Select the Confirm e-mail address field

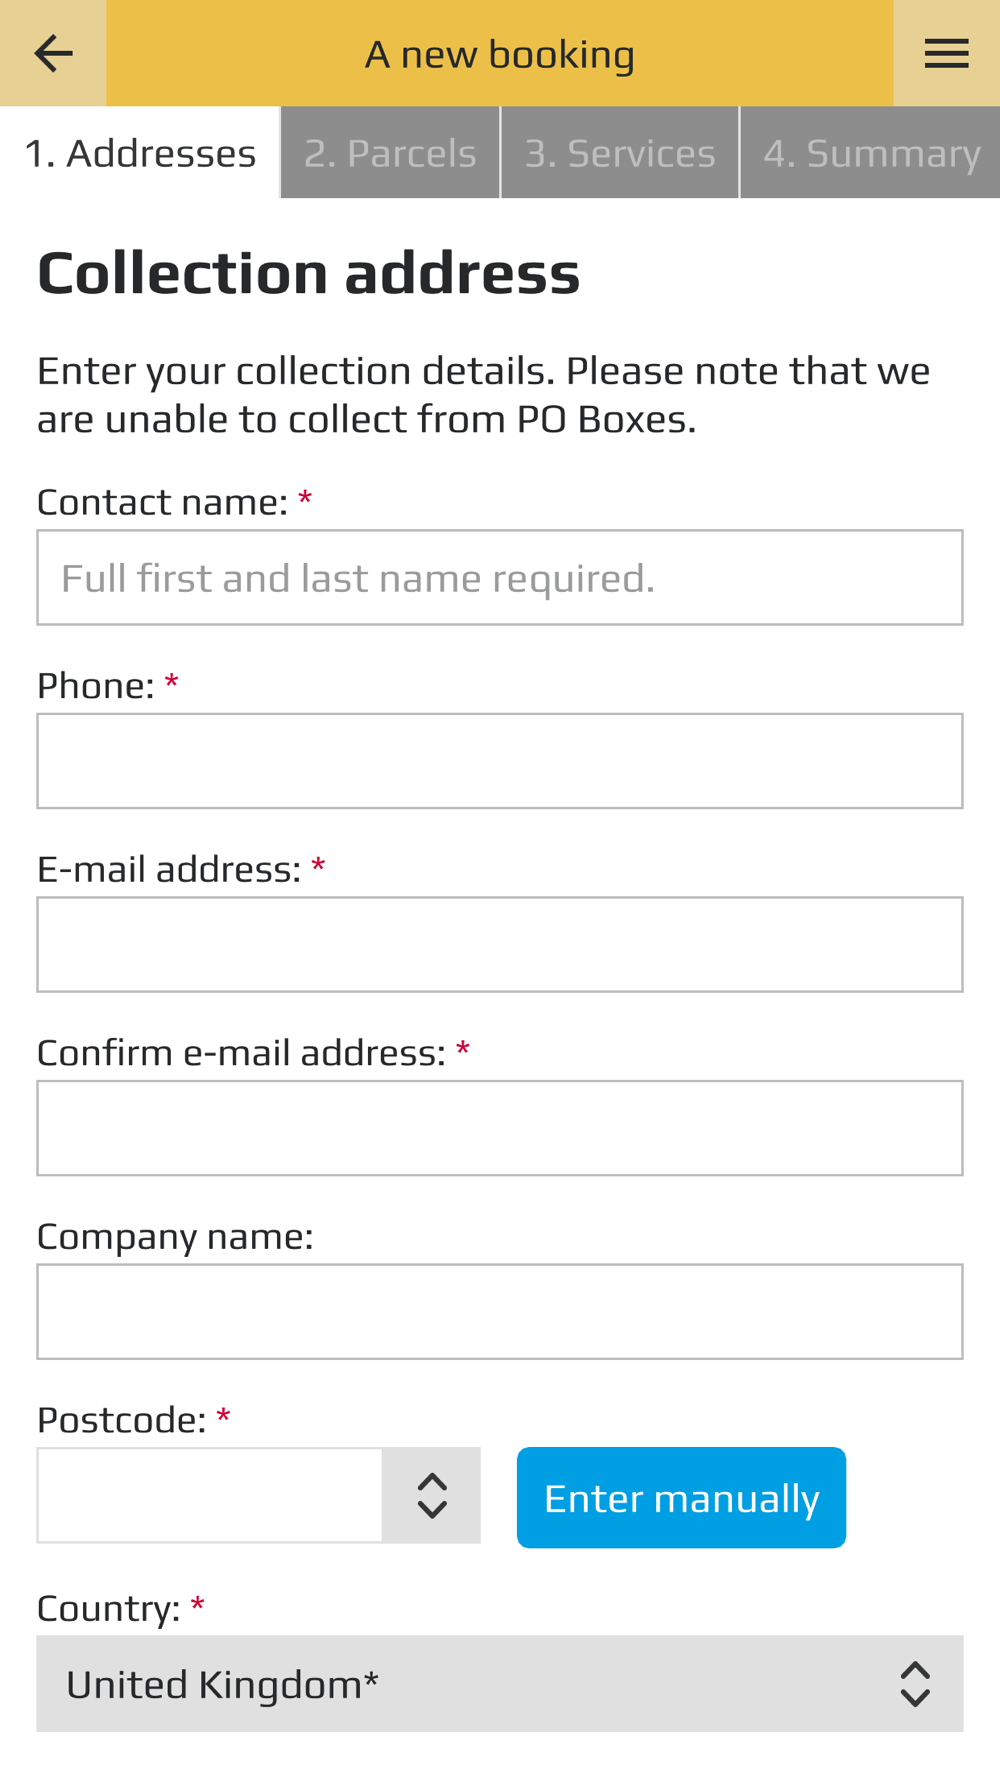coord(500,1128)
